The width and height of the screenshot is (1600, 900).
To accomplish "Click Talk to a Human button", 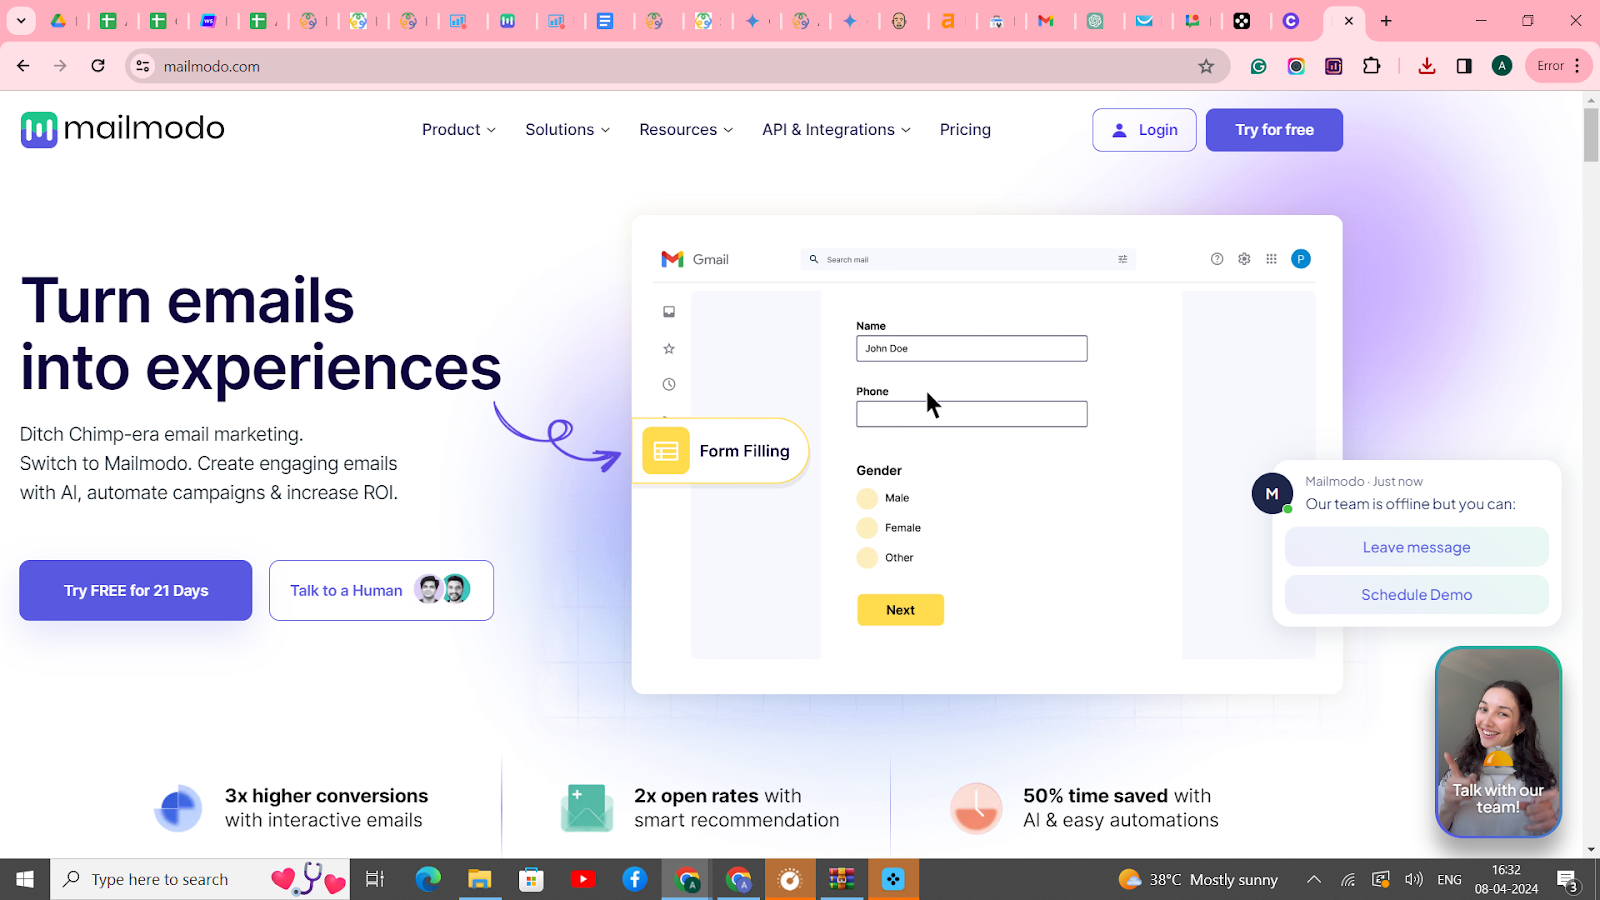I will (381, 590).
